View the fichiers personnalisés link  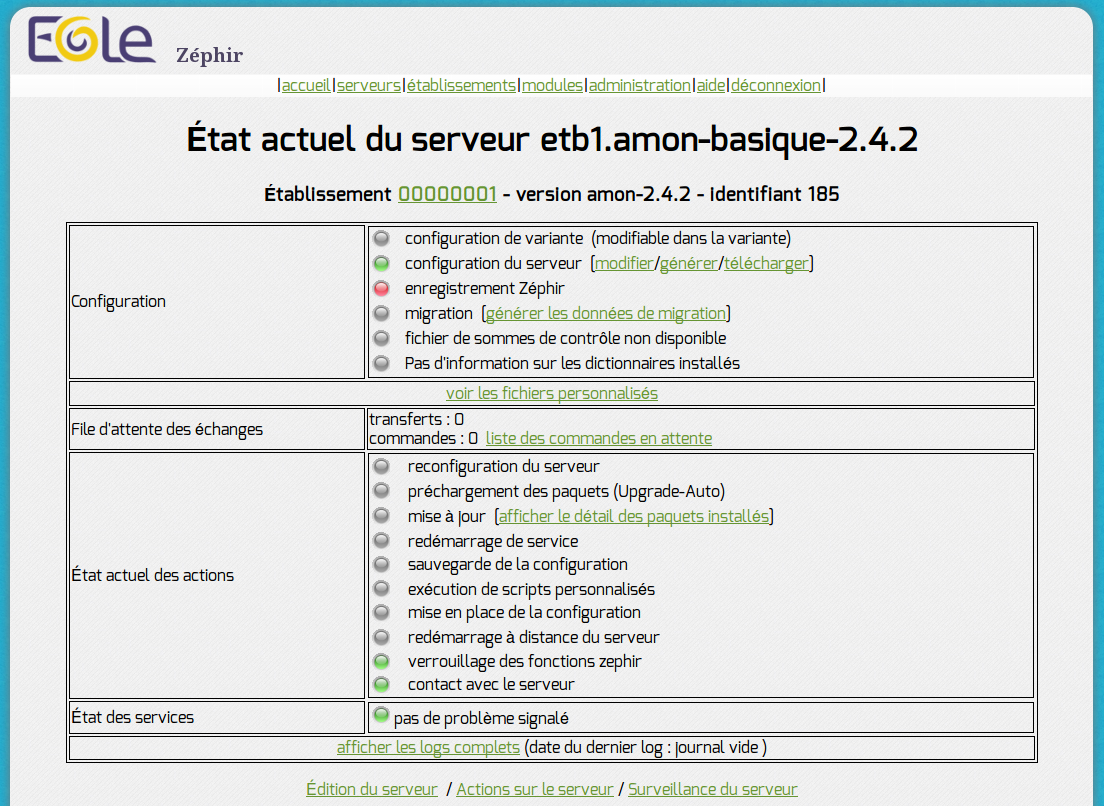(552, 393)
